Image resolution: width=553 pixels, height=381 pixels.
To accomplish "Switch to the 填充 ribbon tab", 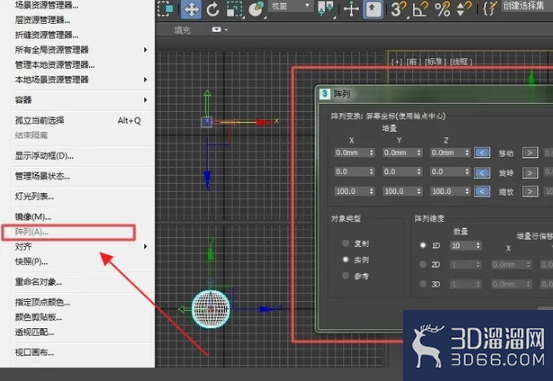I will click(x=182, y=30).
